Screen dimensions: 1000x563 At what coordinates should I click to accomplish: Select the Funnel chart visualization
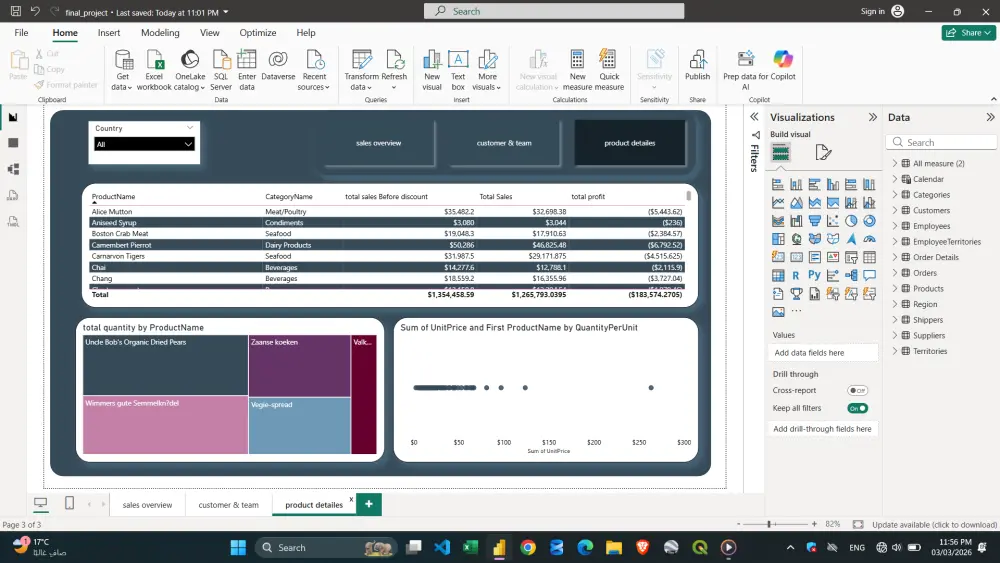(x=814, y=221)
